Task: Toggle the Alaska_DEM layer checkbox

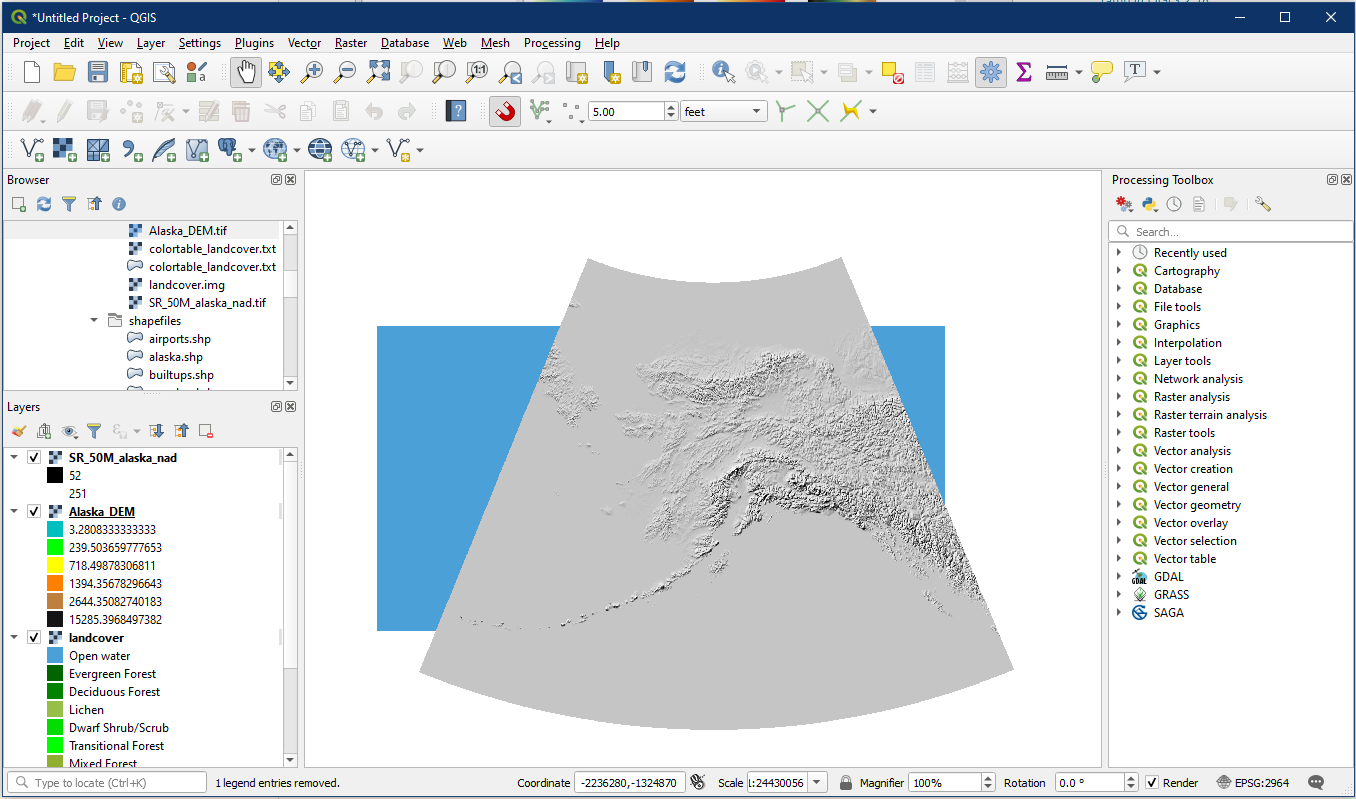Action: point(34,511)
